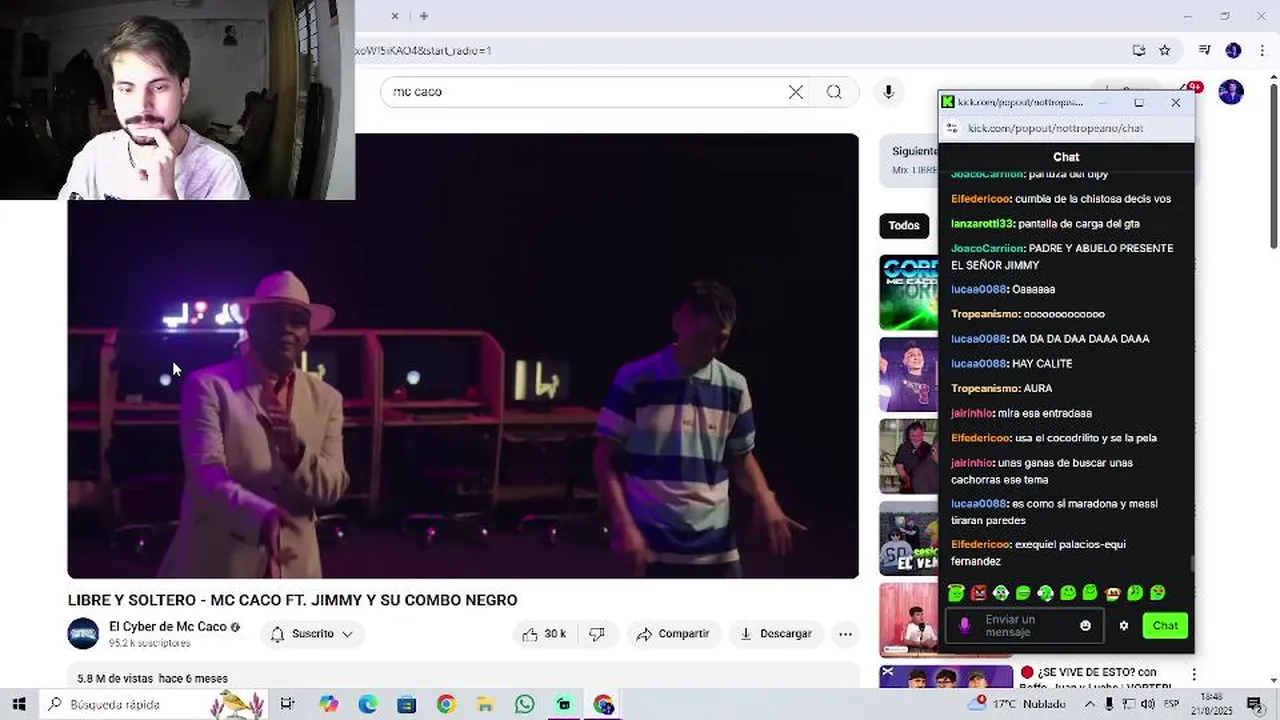Image resolution: width=1280 pixels, height=720 pixels.
Task: Clear the YouTube search box text
Action: (x=795, y=92)
